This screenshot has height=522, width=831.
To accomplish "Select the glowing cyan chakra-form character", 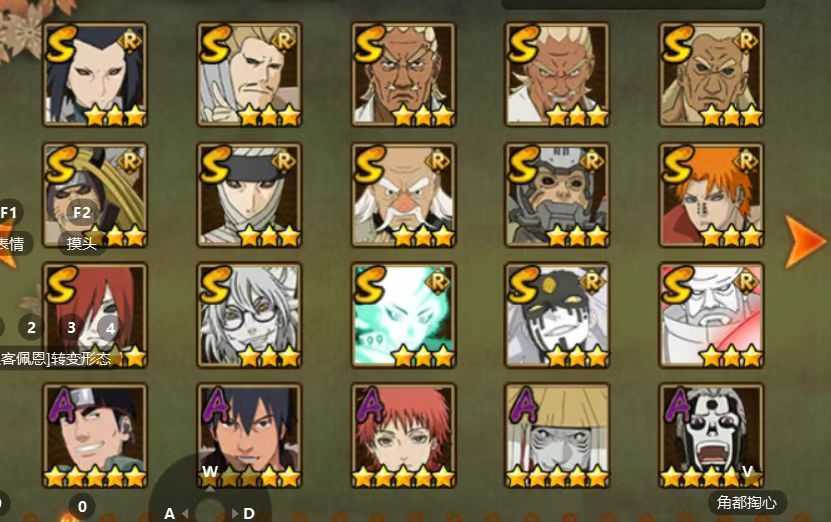I will point(403,315).
